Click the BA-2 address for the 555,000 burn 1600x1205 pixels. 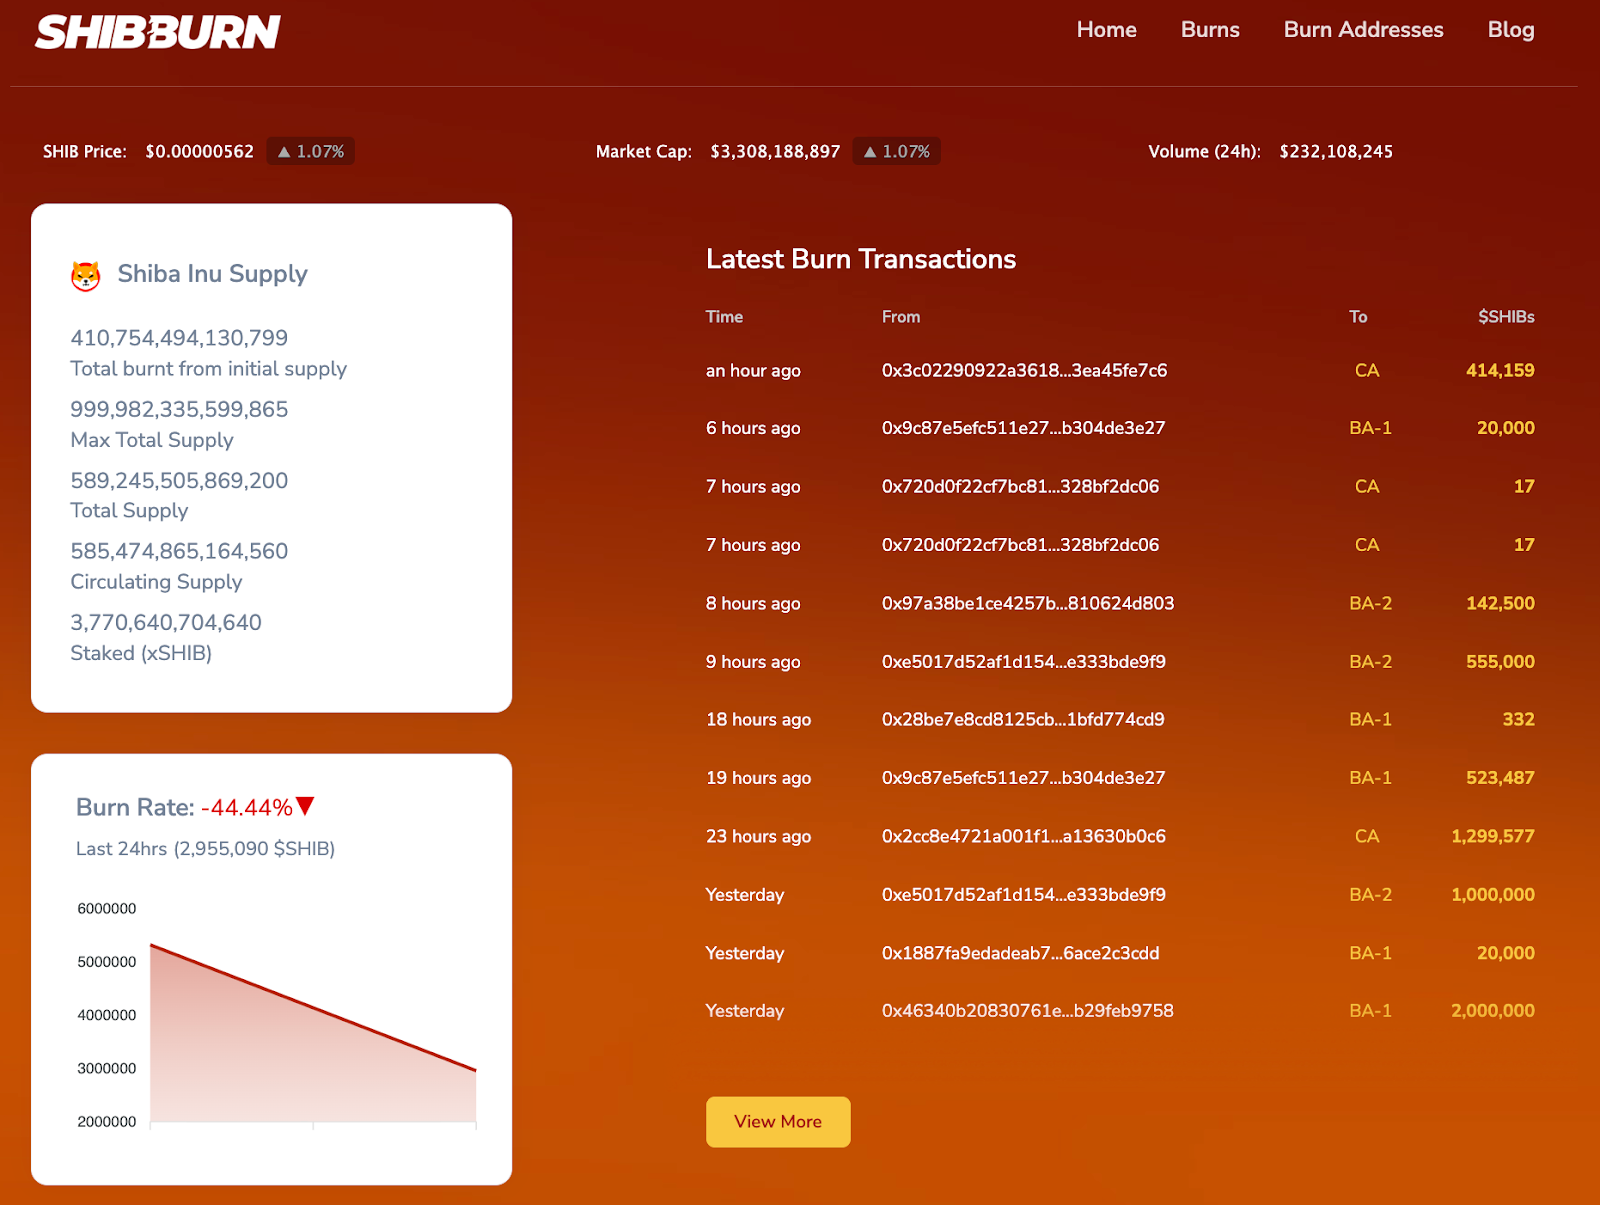point(1369,661)
